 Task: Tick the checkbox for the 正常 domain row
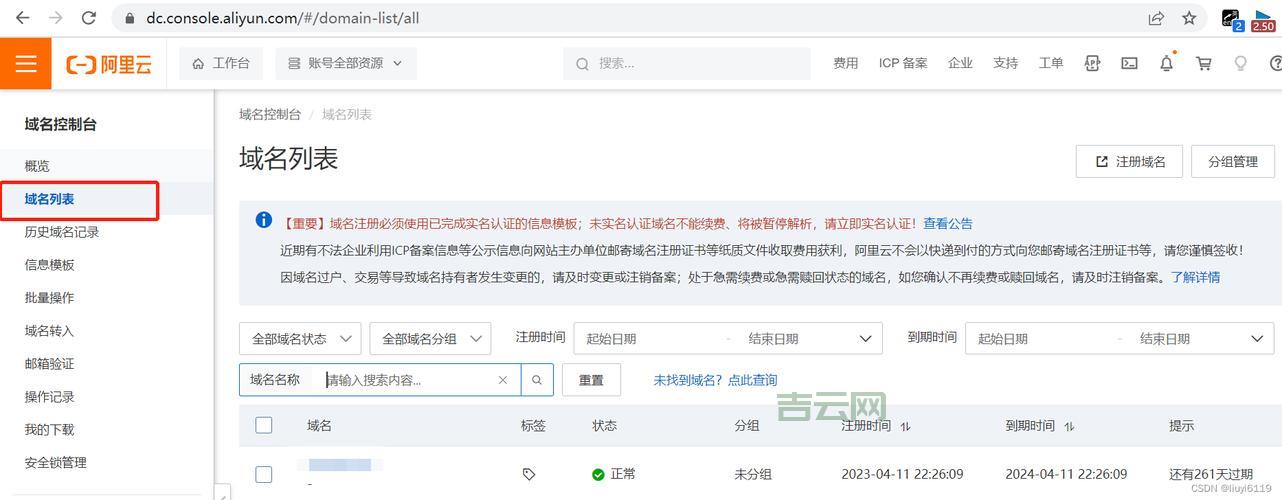pos(264,474)
